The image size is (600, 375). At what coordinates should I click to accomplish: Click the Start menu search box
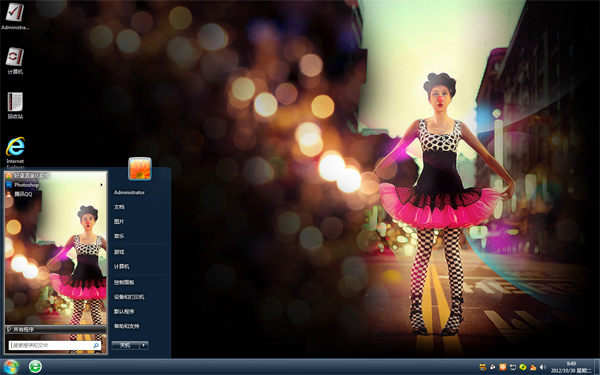point(55,345)
